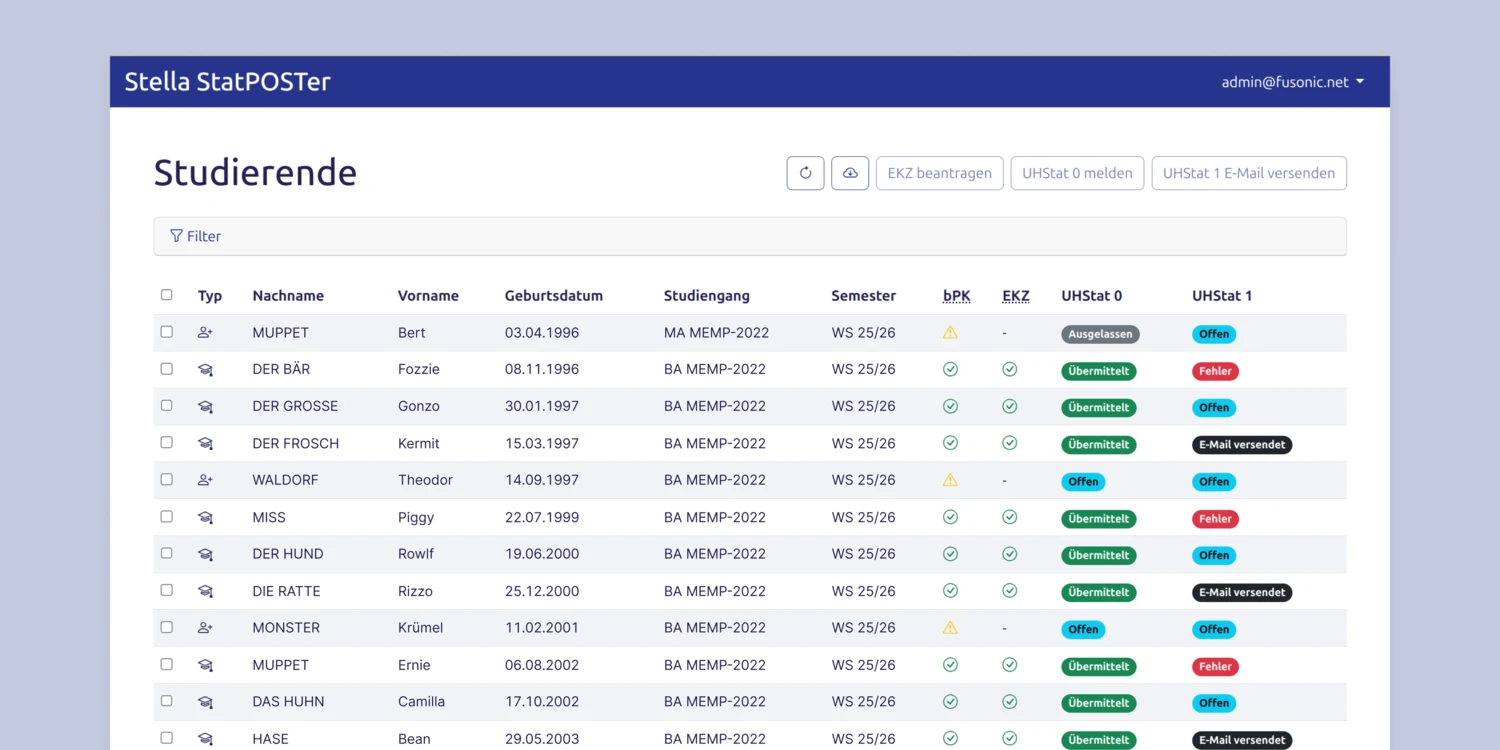The height and width of the screenshot is (750, 1500).
Task: Click the first name Camilla
Action: click(x=421, y=702)
